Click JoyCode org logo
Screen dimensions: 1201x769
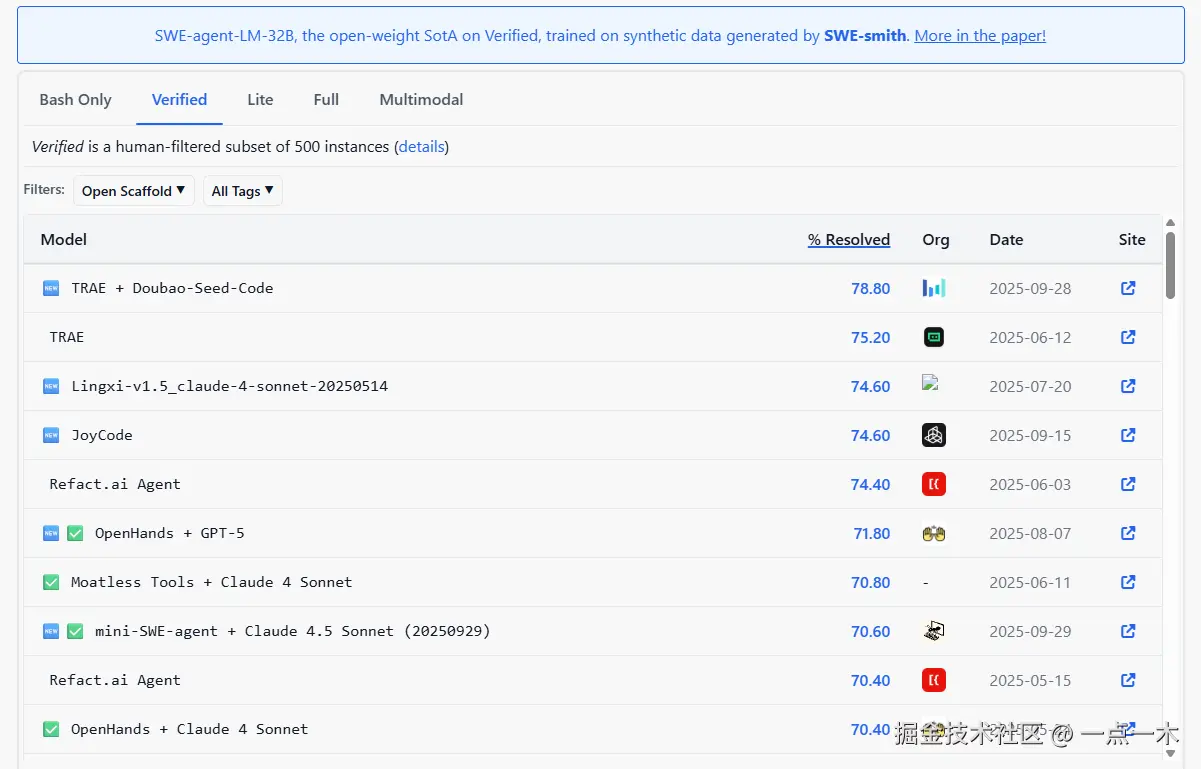tap(934, 435)
